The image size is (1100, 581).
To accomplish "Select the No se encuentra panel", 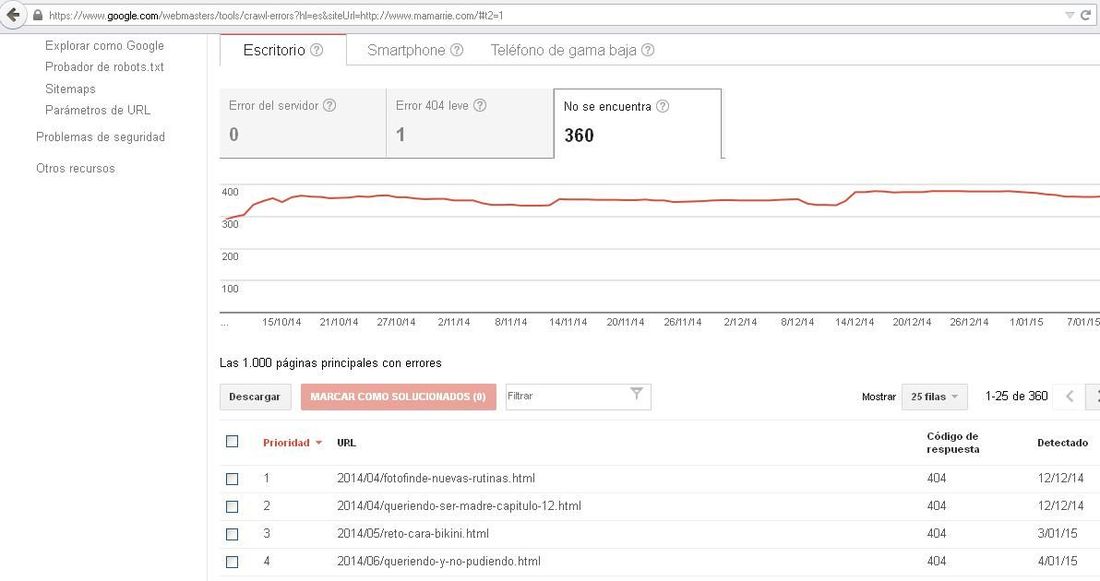I will pos(638,123).
